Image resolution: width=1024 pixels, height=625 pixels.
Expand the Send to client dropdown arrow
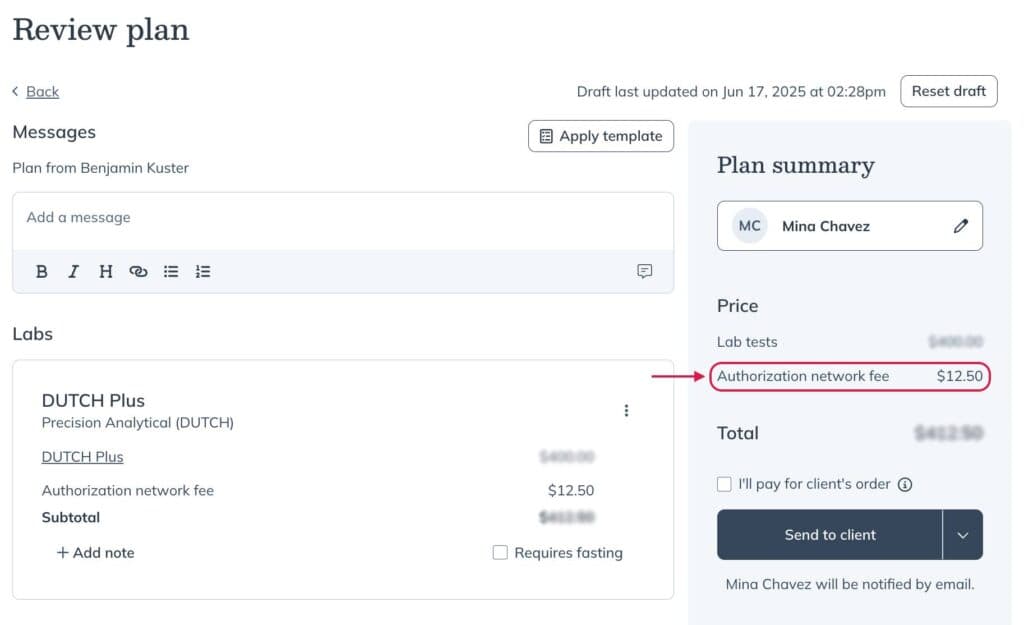click(963, 535)
